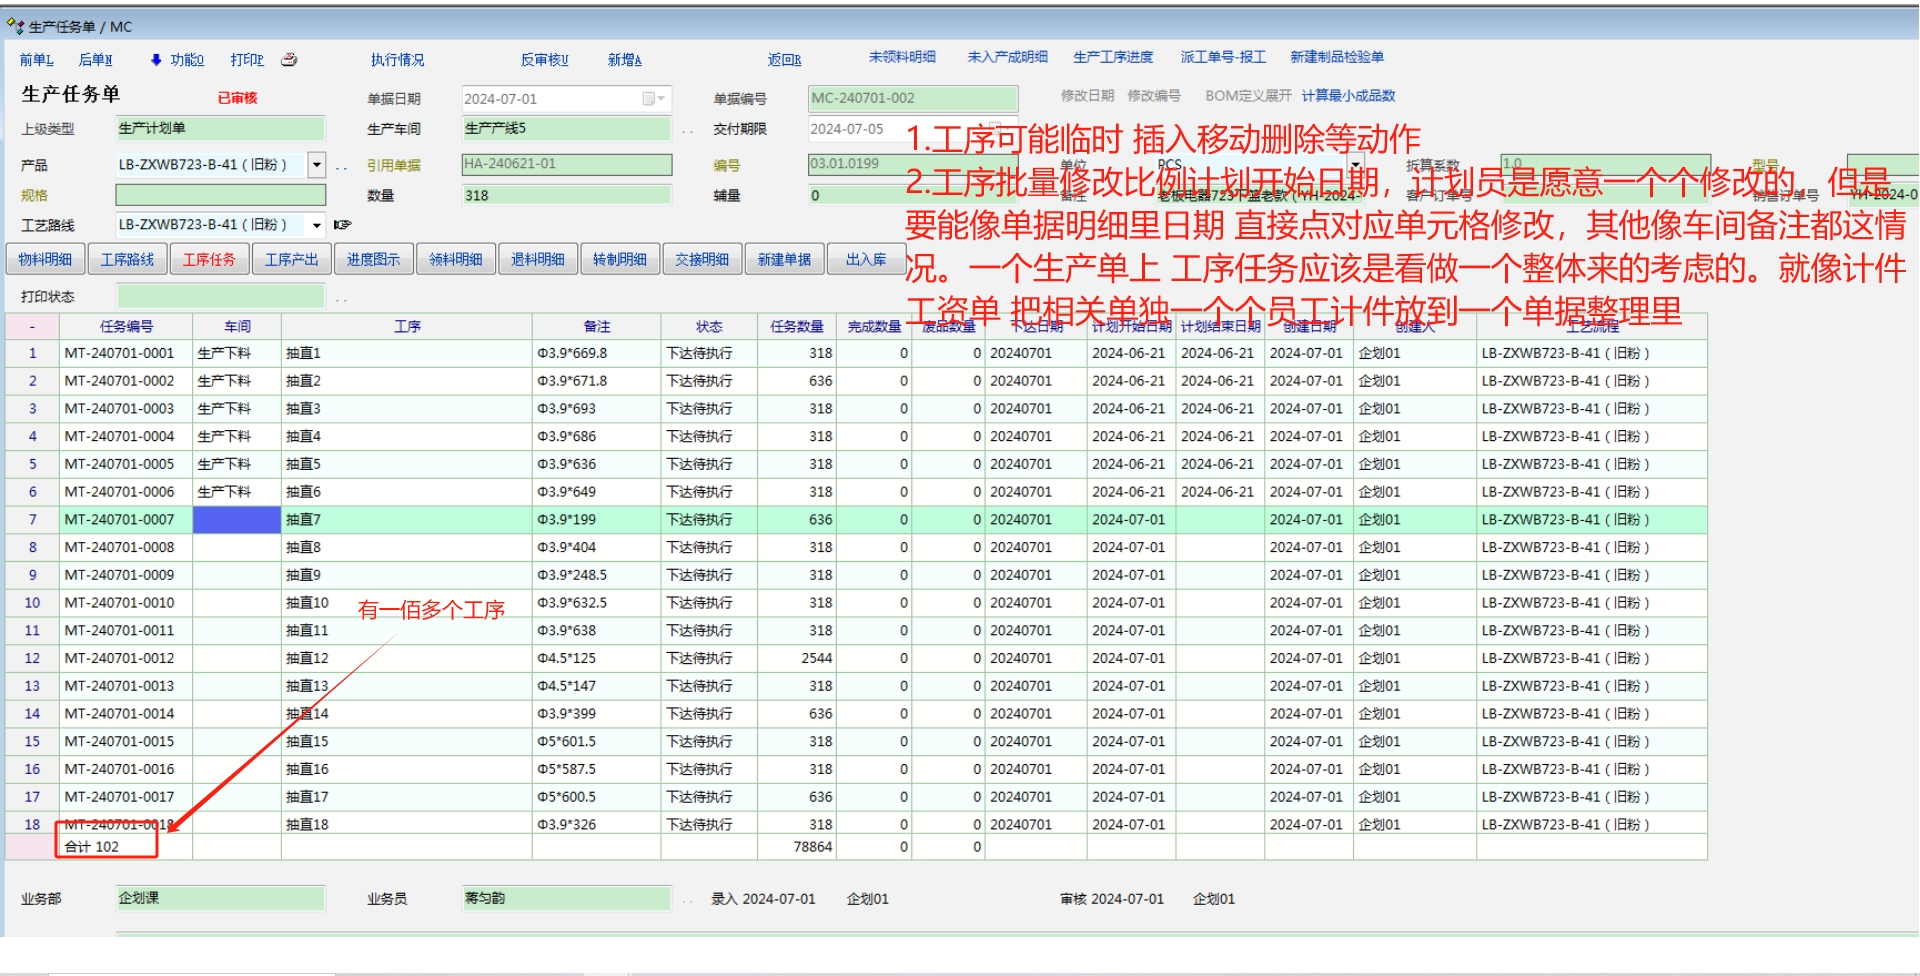Click the 反审核 menu item

[x=544, y=60]
